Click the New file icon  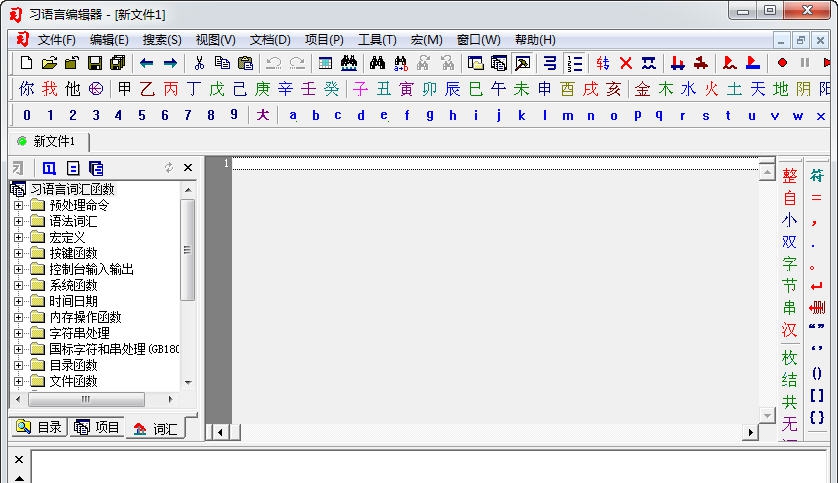(x=27, y=63)
